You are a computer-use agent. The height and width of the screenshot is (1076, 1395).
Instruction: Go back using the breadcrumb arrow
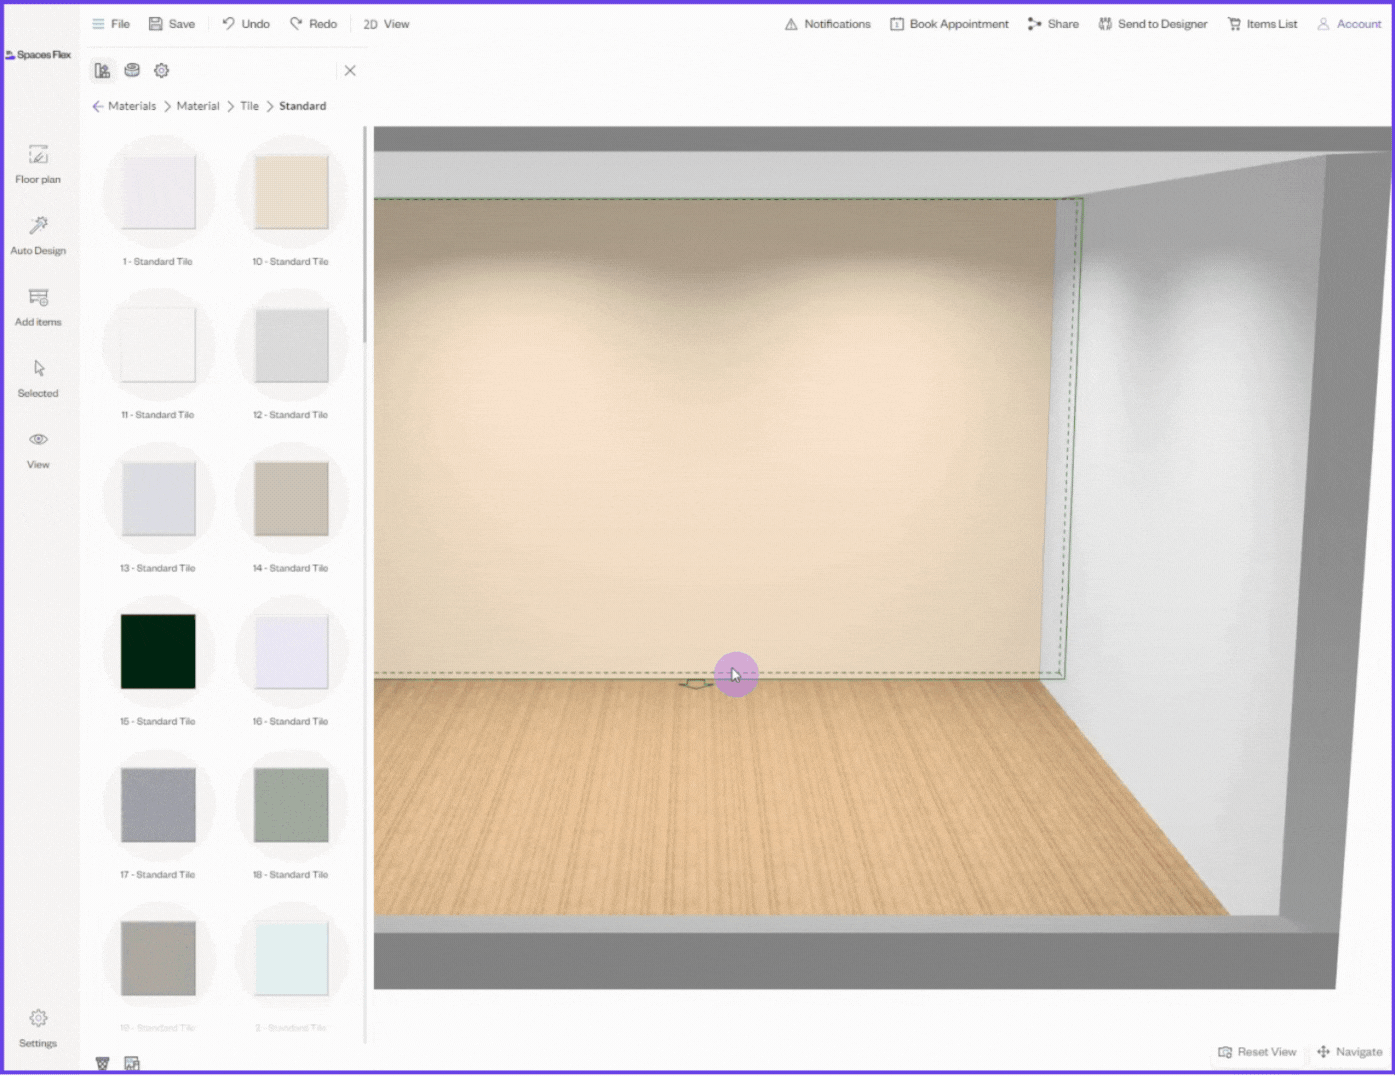97,106
